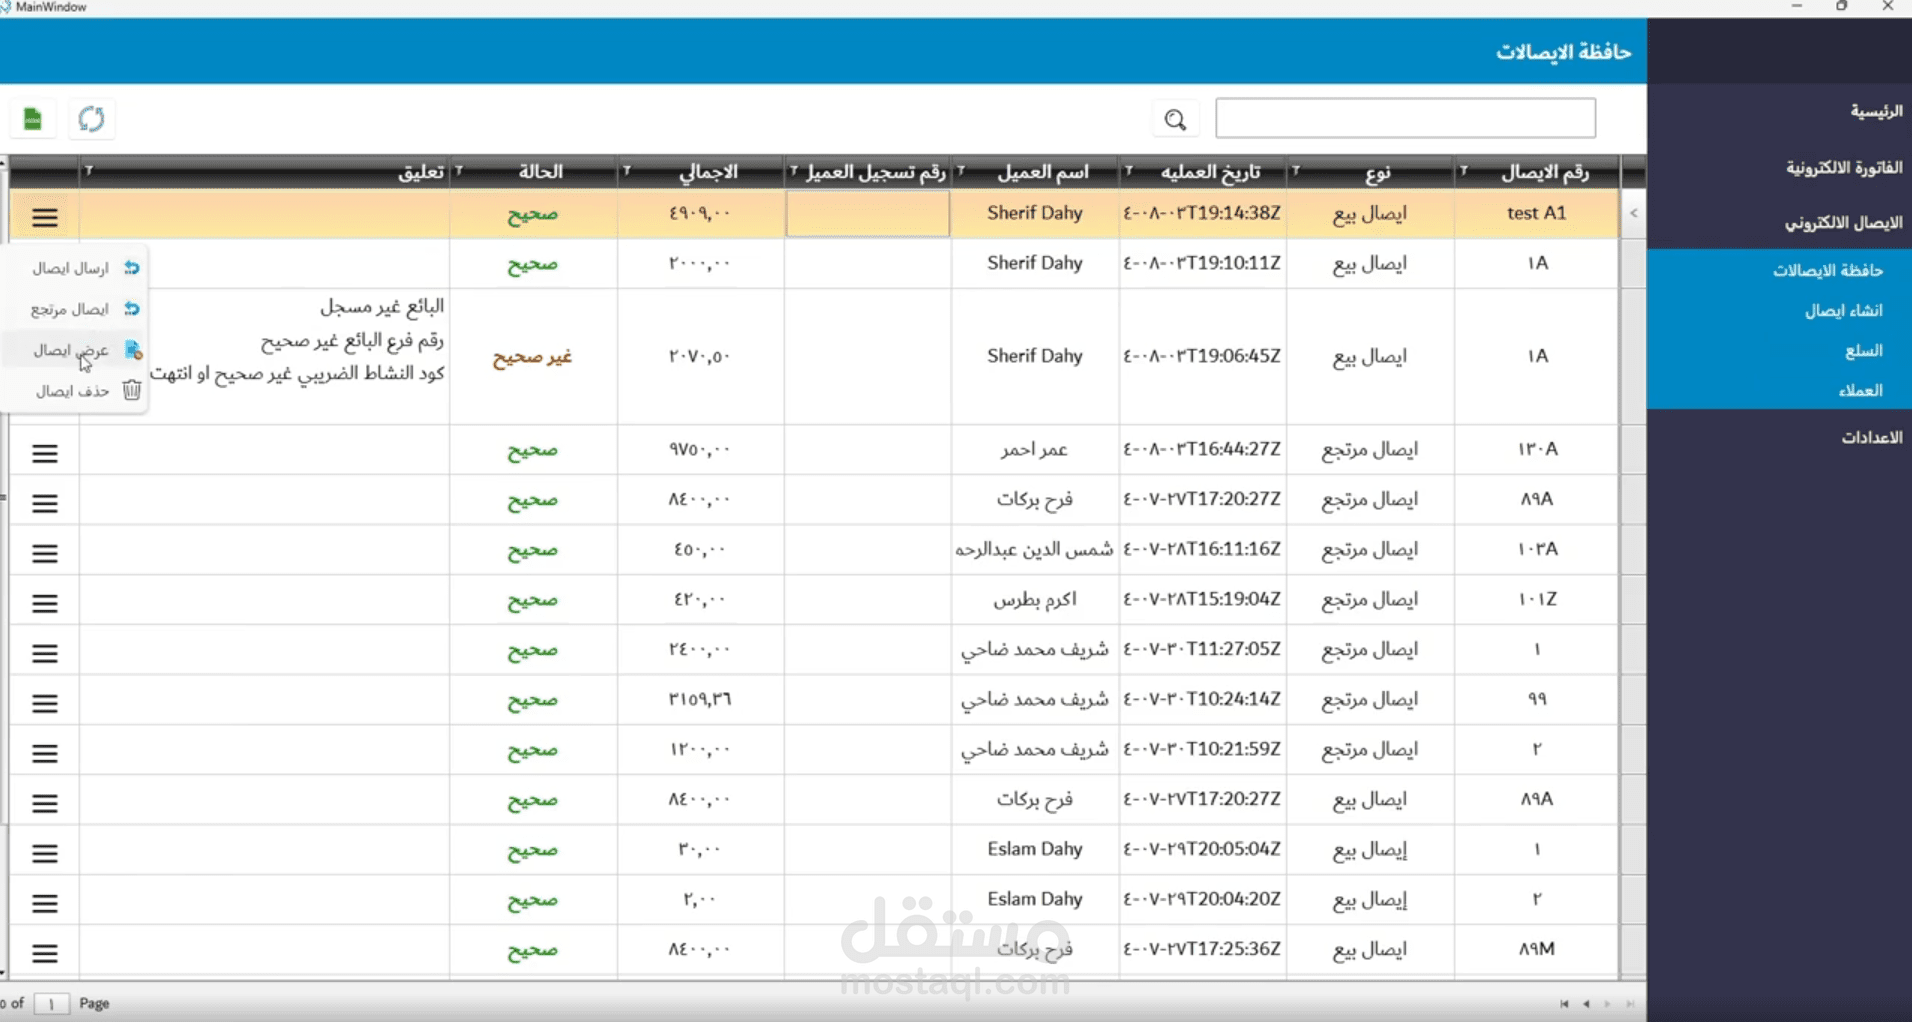
Task: Open الاعدادات in the sidebar
Action: click(x=1871, y=437)
